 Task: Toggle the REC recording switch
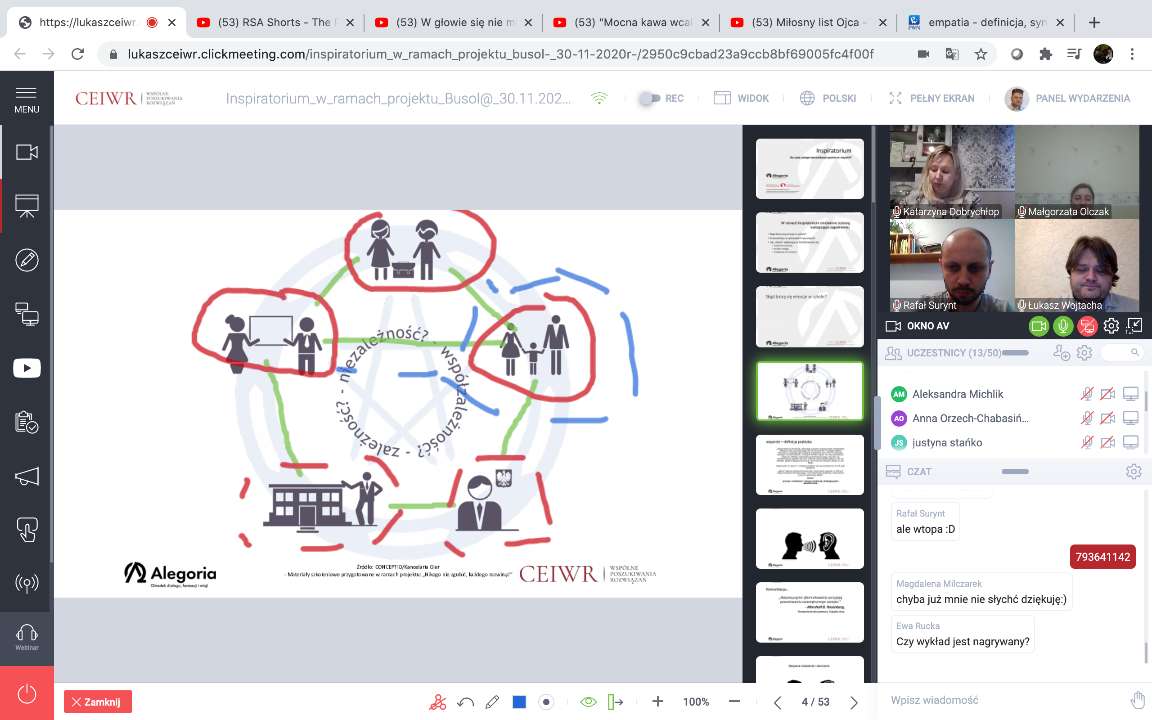click(651, 98)
